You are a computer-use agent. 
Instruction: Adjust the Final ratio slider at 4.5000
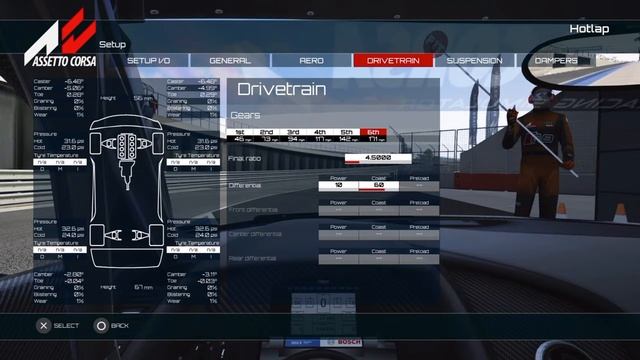(x=378, y=158)
